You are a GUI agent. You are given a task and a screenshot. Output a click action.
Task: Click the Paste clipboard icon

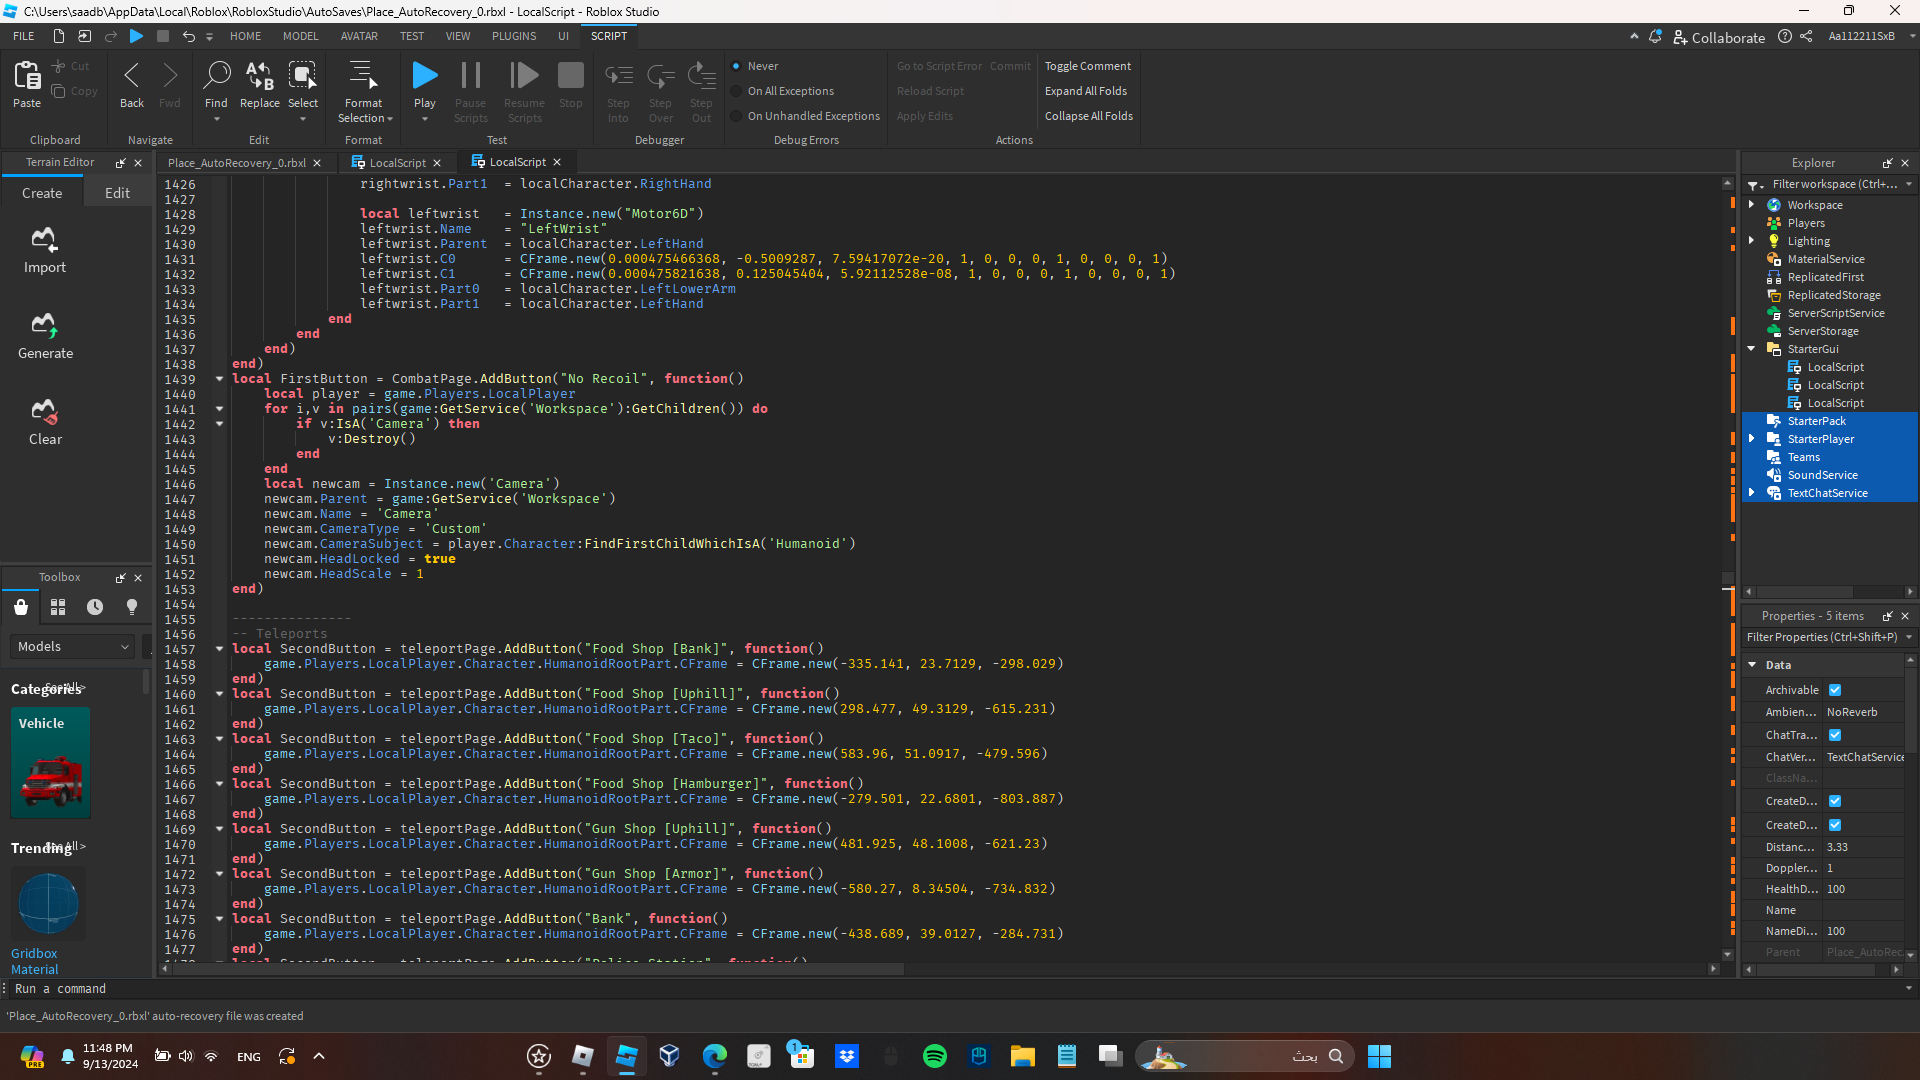click(x=27, y=76)
